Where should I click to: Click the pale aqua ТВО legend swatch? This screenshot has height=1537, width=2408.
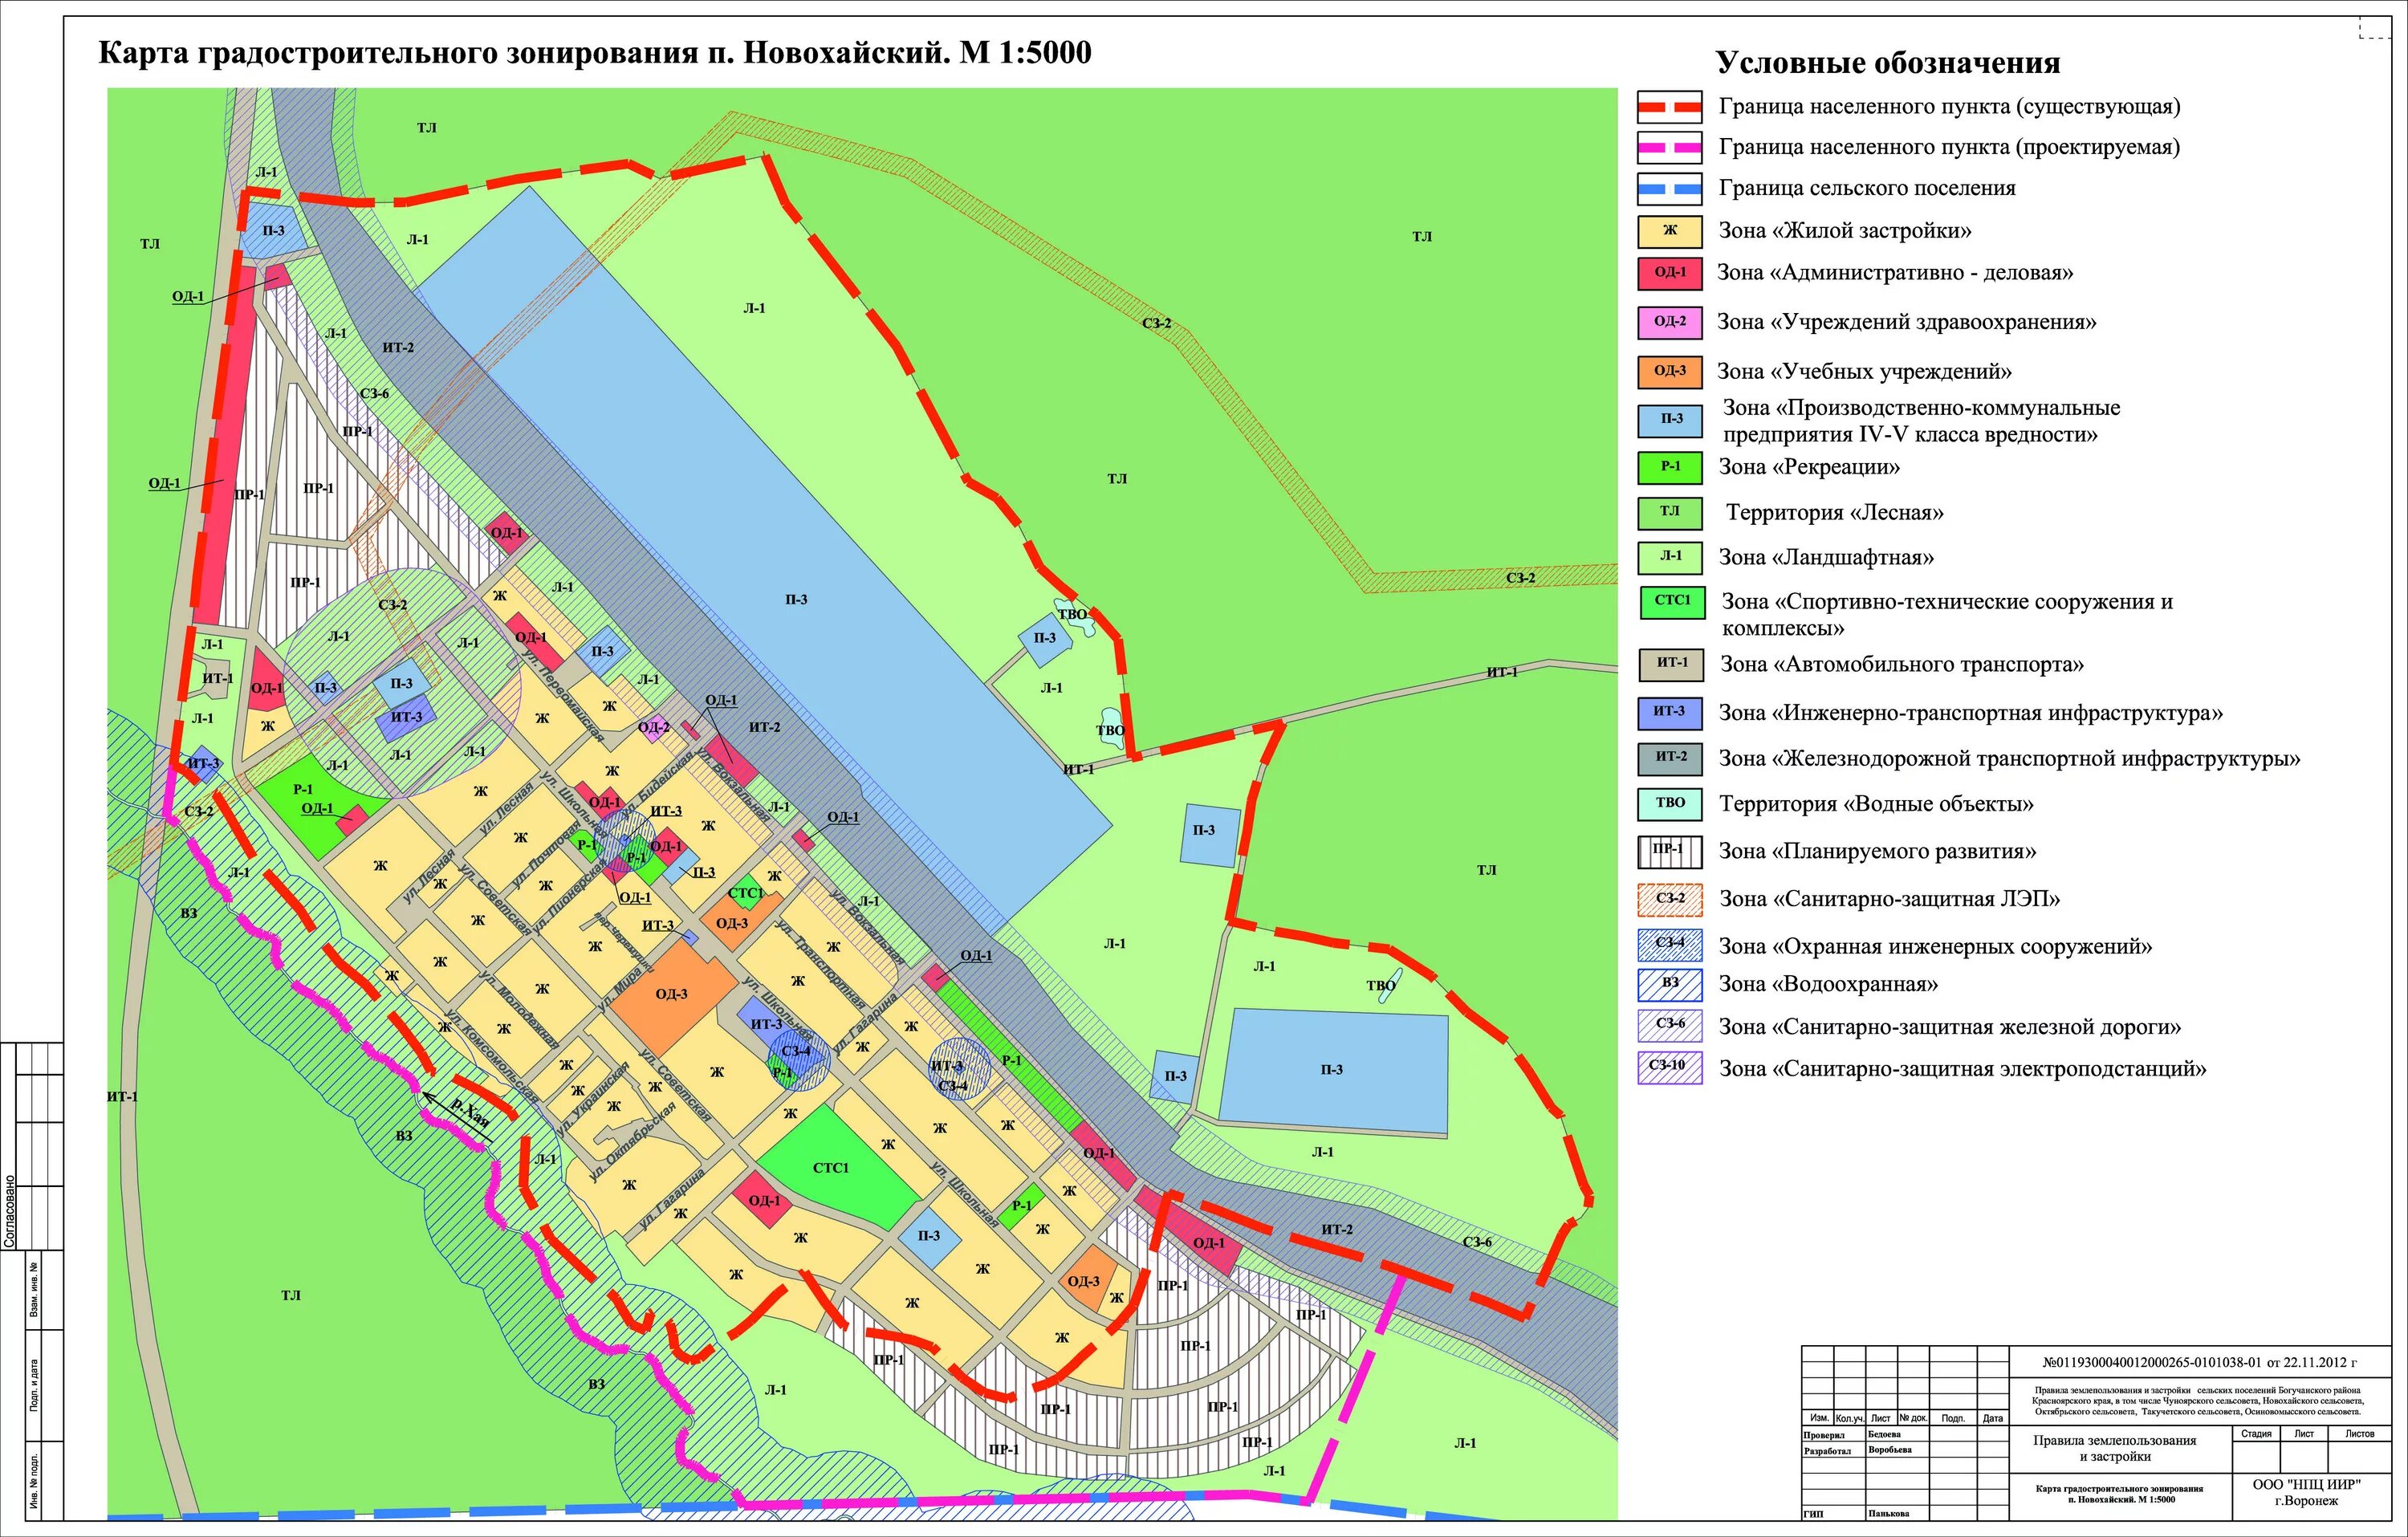(1669, 804)
